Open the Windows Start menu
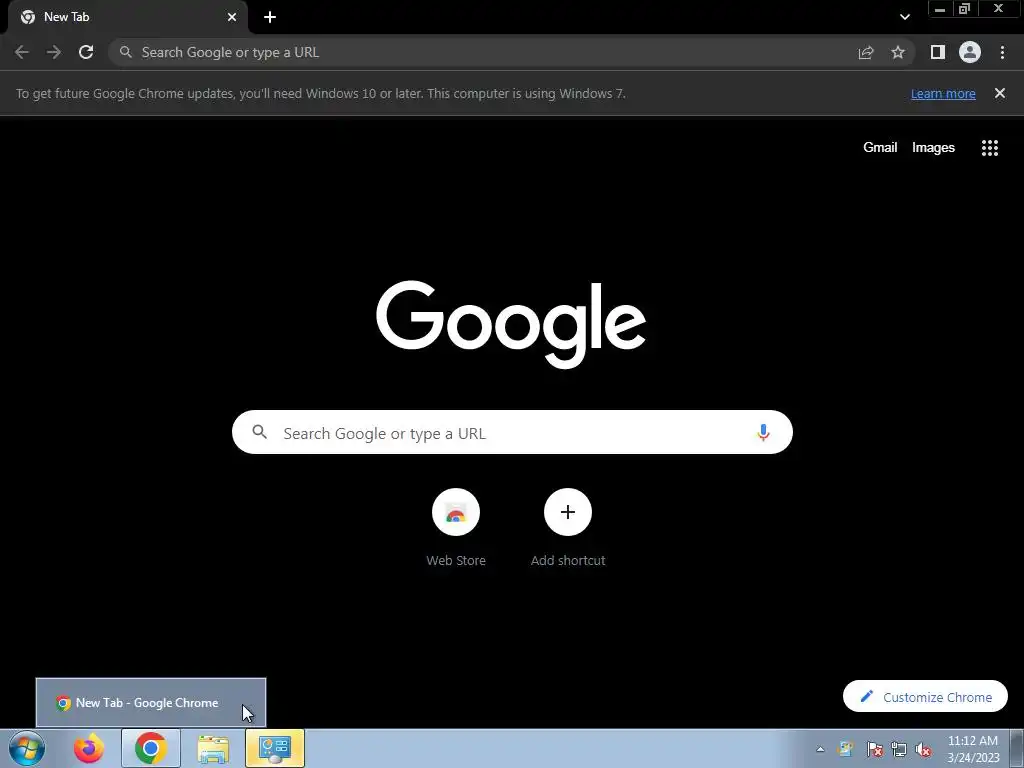The image size is (1024, 768). 27,748
